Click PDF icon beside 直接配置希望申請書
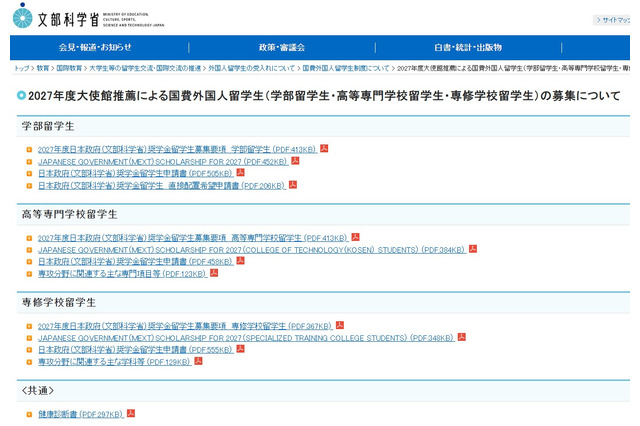The image size is (640, 426). tap(293, 184)
